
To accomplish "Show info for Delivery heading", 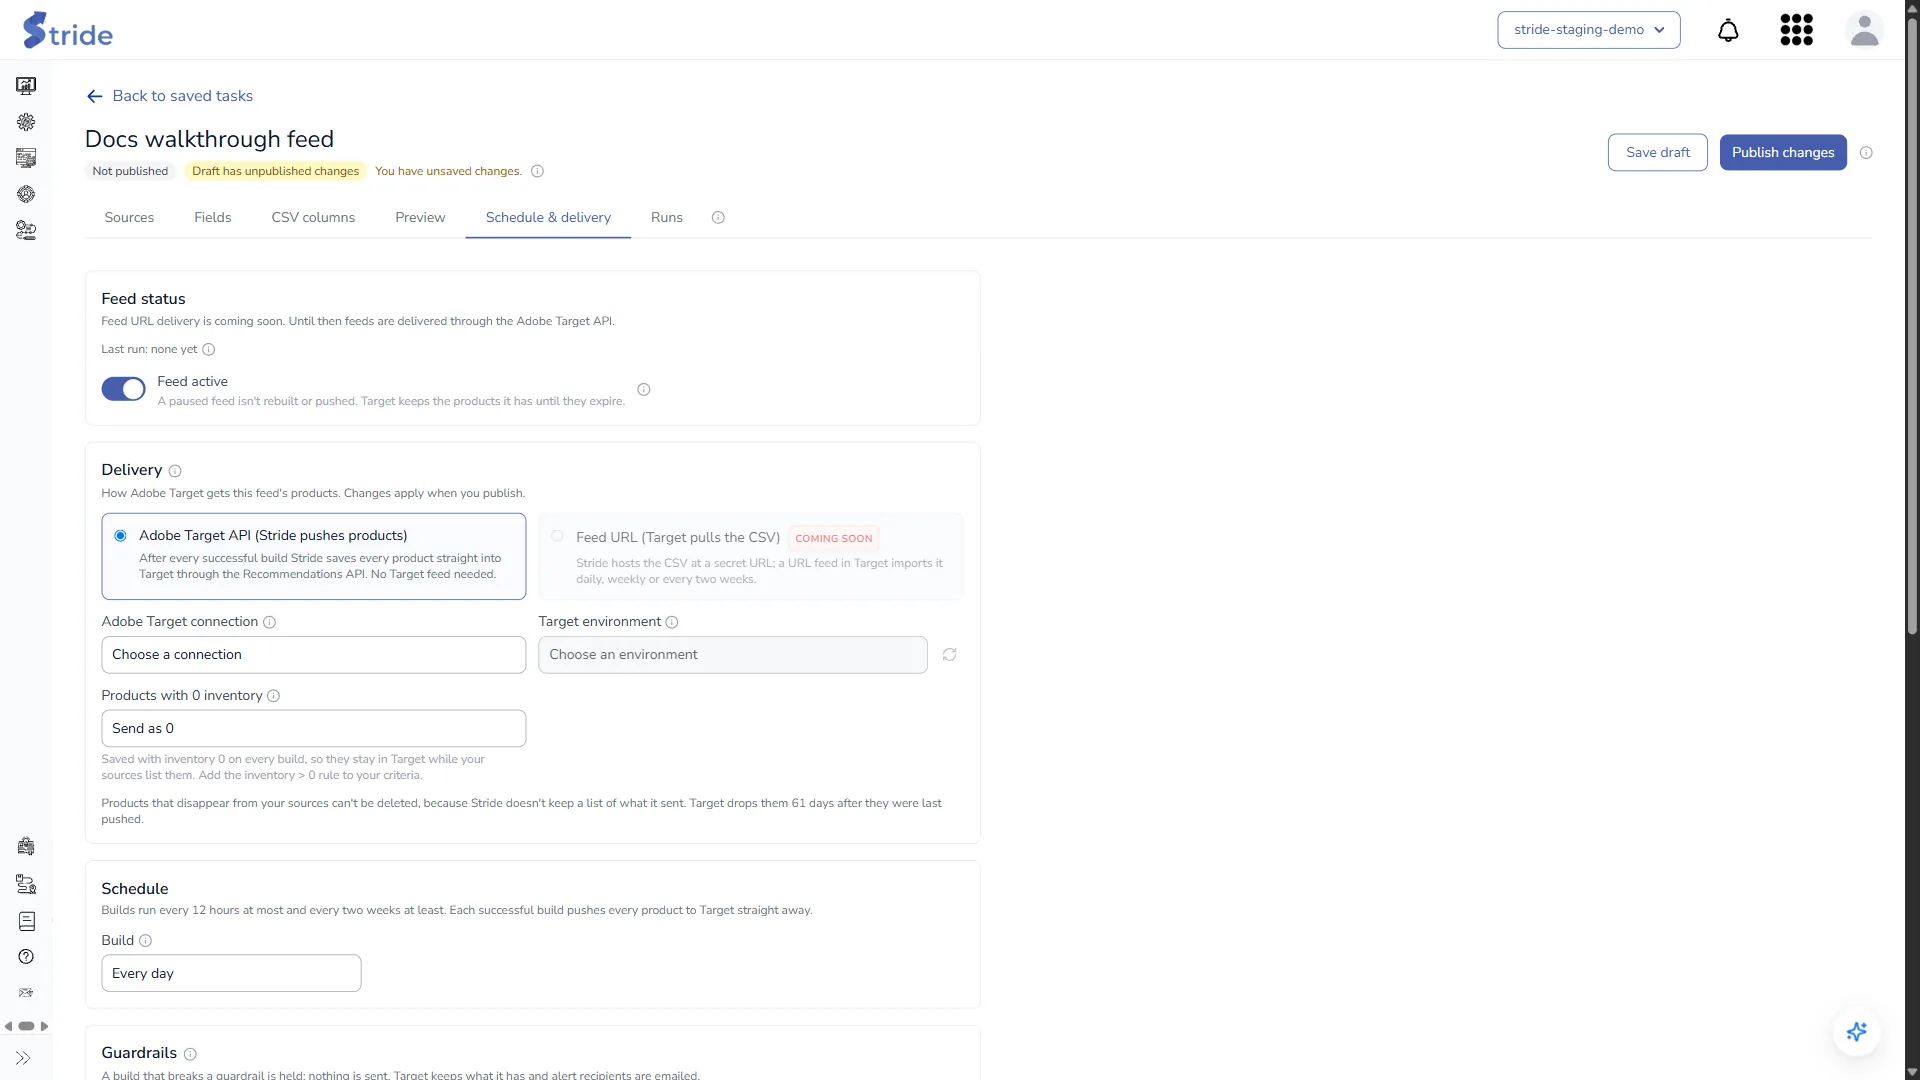I will click(x=175, y=471).
